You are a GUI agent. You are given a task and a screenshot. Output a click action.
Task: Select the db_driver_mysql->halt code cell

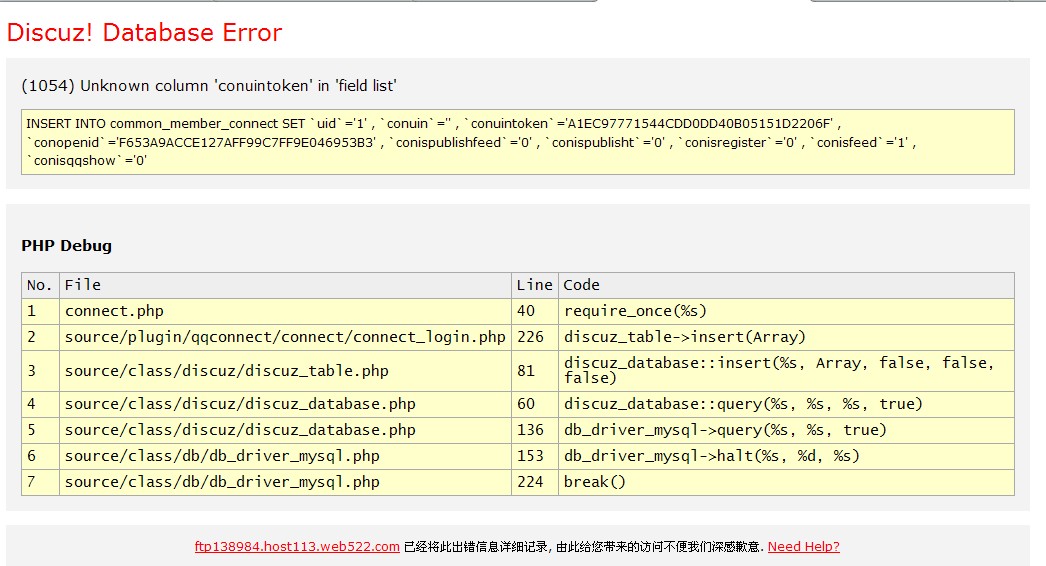coord(711,456)
